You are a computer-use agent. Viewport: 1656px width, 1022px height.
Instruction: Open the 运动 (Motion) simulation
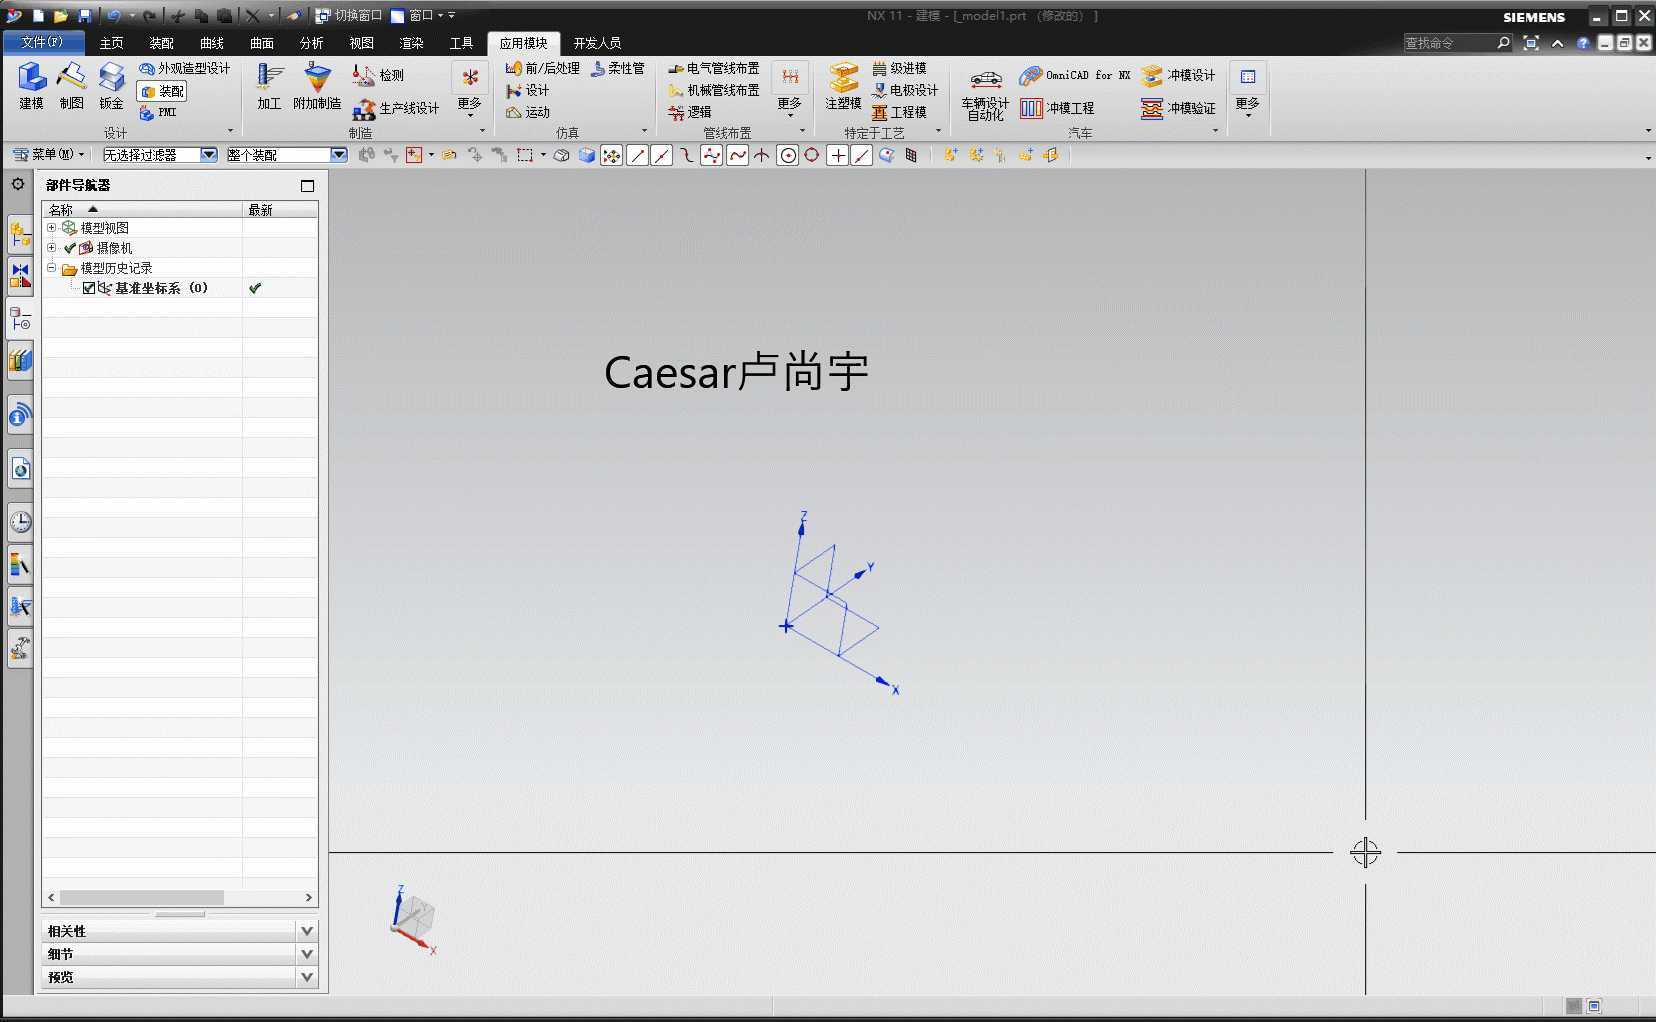pos(528,112)
